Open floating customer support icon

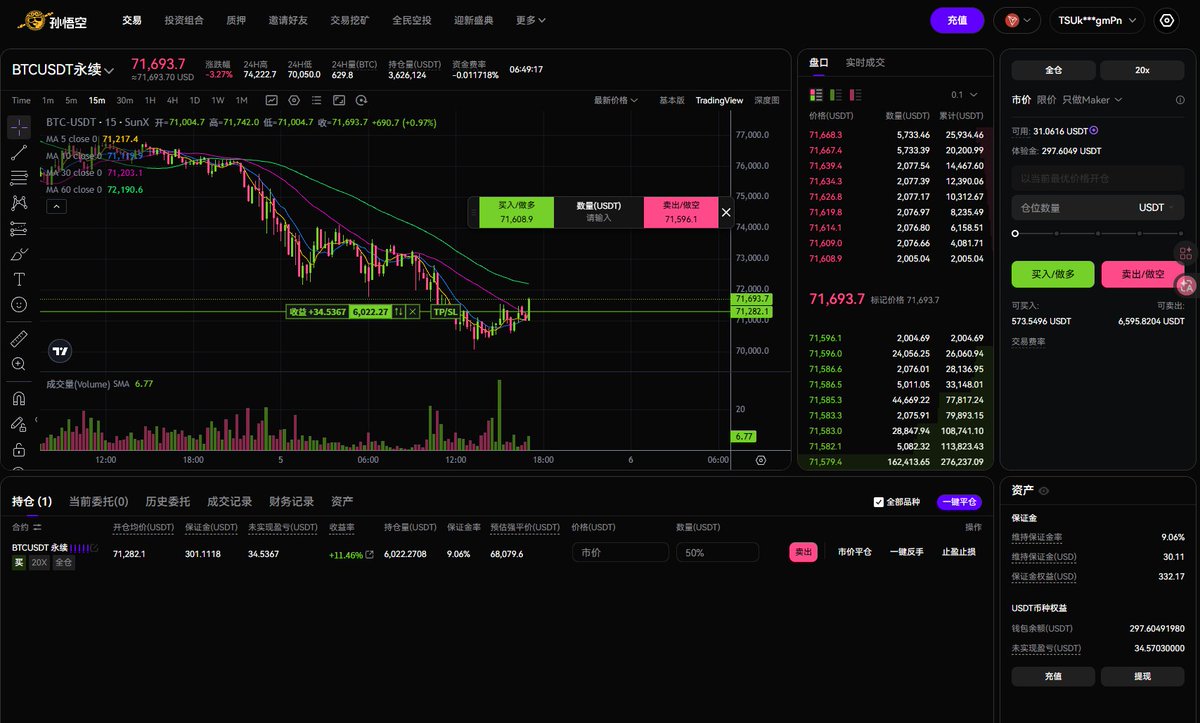tap(1186, 285)
